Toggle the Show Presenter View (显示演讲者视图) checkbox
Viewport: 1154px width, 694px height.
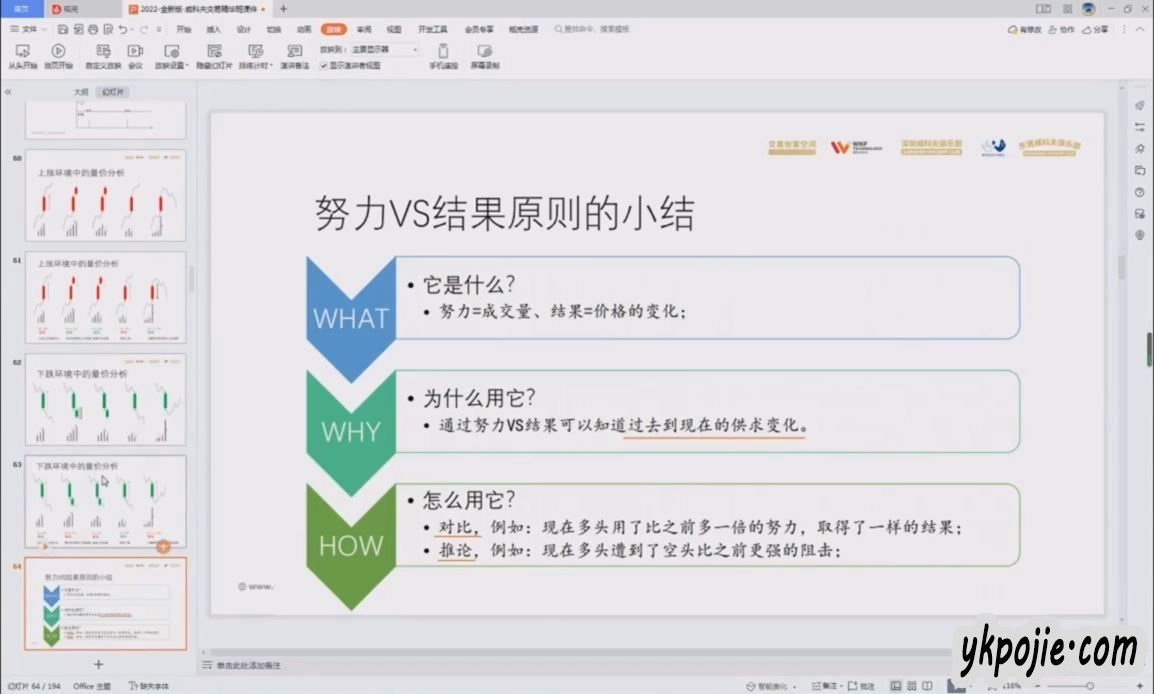coord(323,66)
